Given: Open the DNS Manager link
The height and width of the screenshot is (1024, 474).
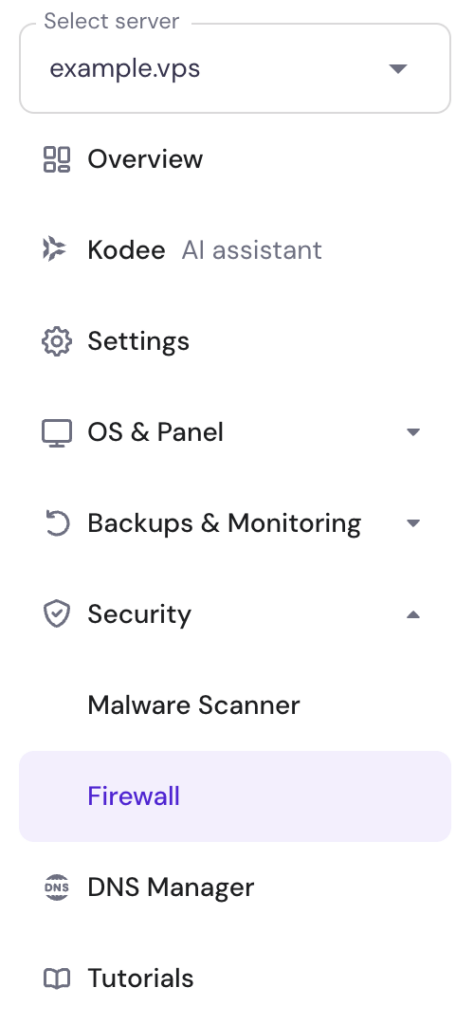Looking at the screenshot, I should (x=171, y=888).
